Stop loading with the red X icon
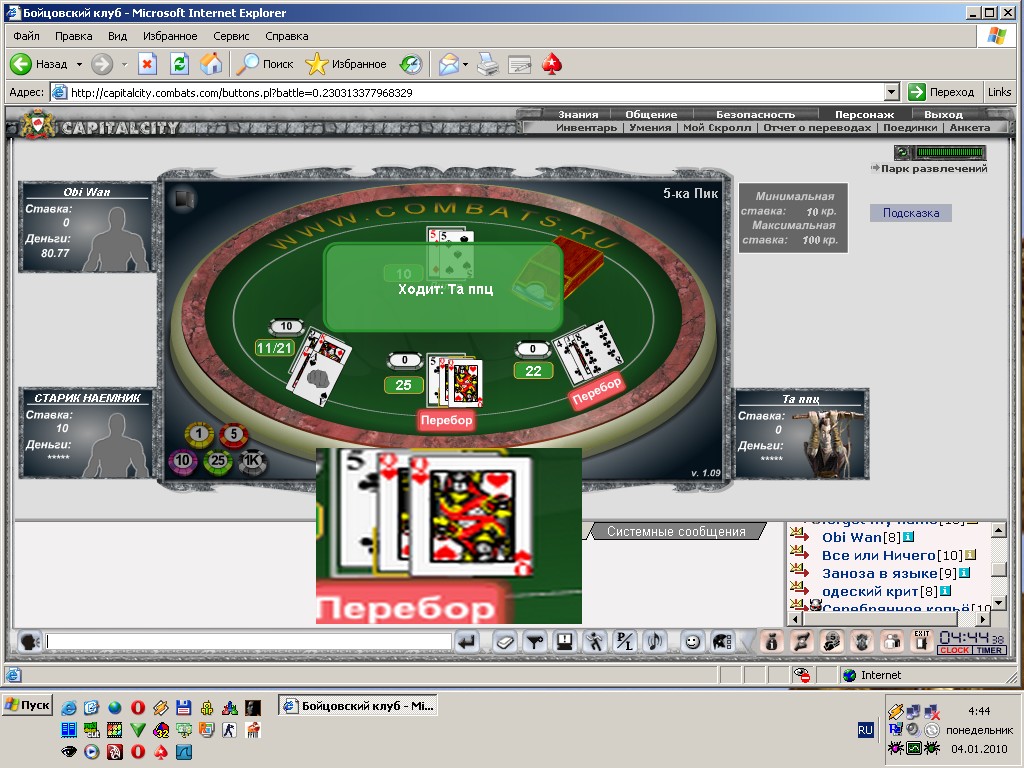1024x768 pixels. tap(147, 64)
